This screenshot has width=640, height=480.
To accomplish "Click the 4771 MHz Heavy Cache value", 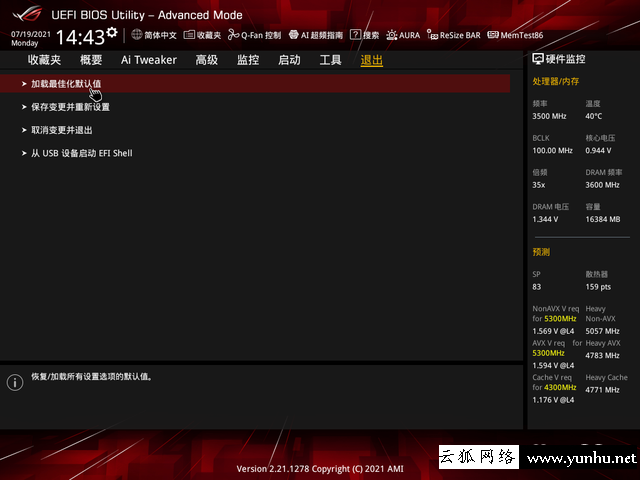I will 602,390.
